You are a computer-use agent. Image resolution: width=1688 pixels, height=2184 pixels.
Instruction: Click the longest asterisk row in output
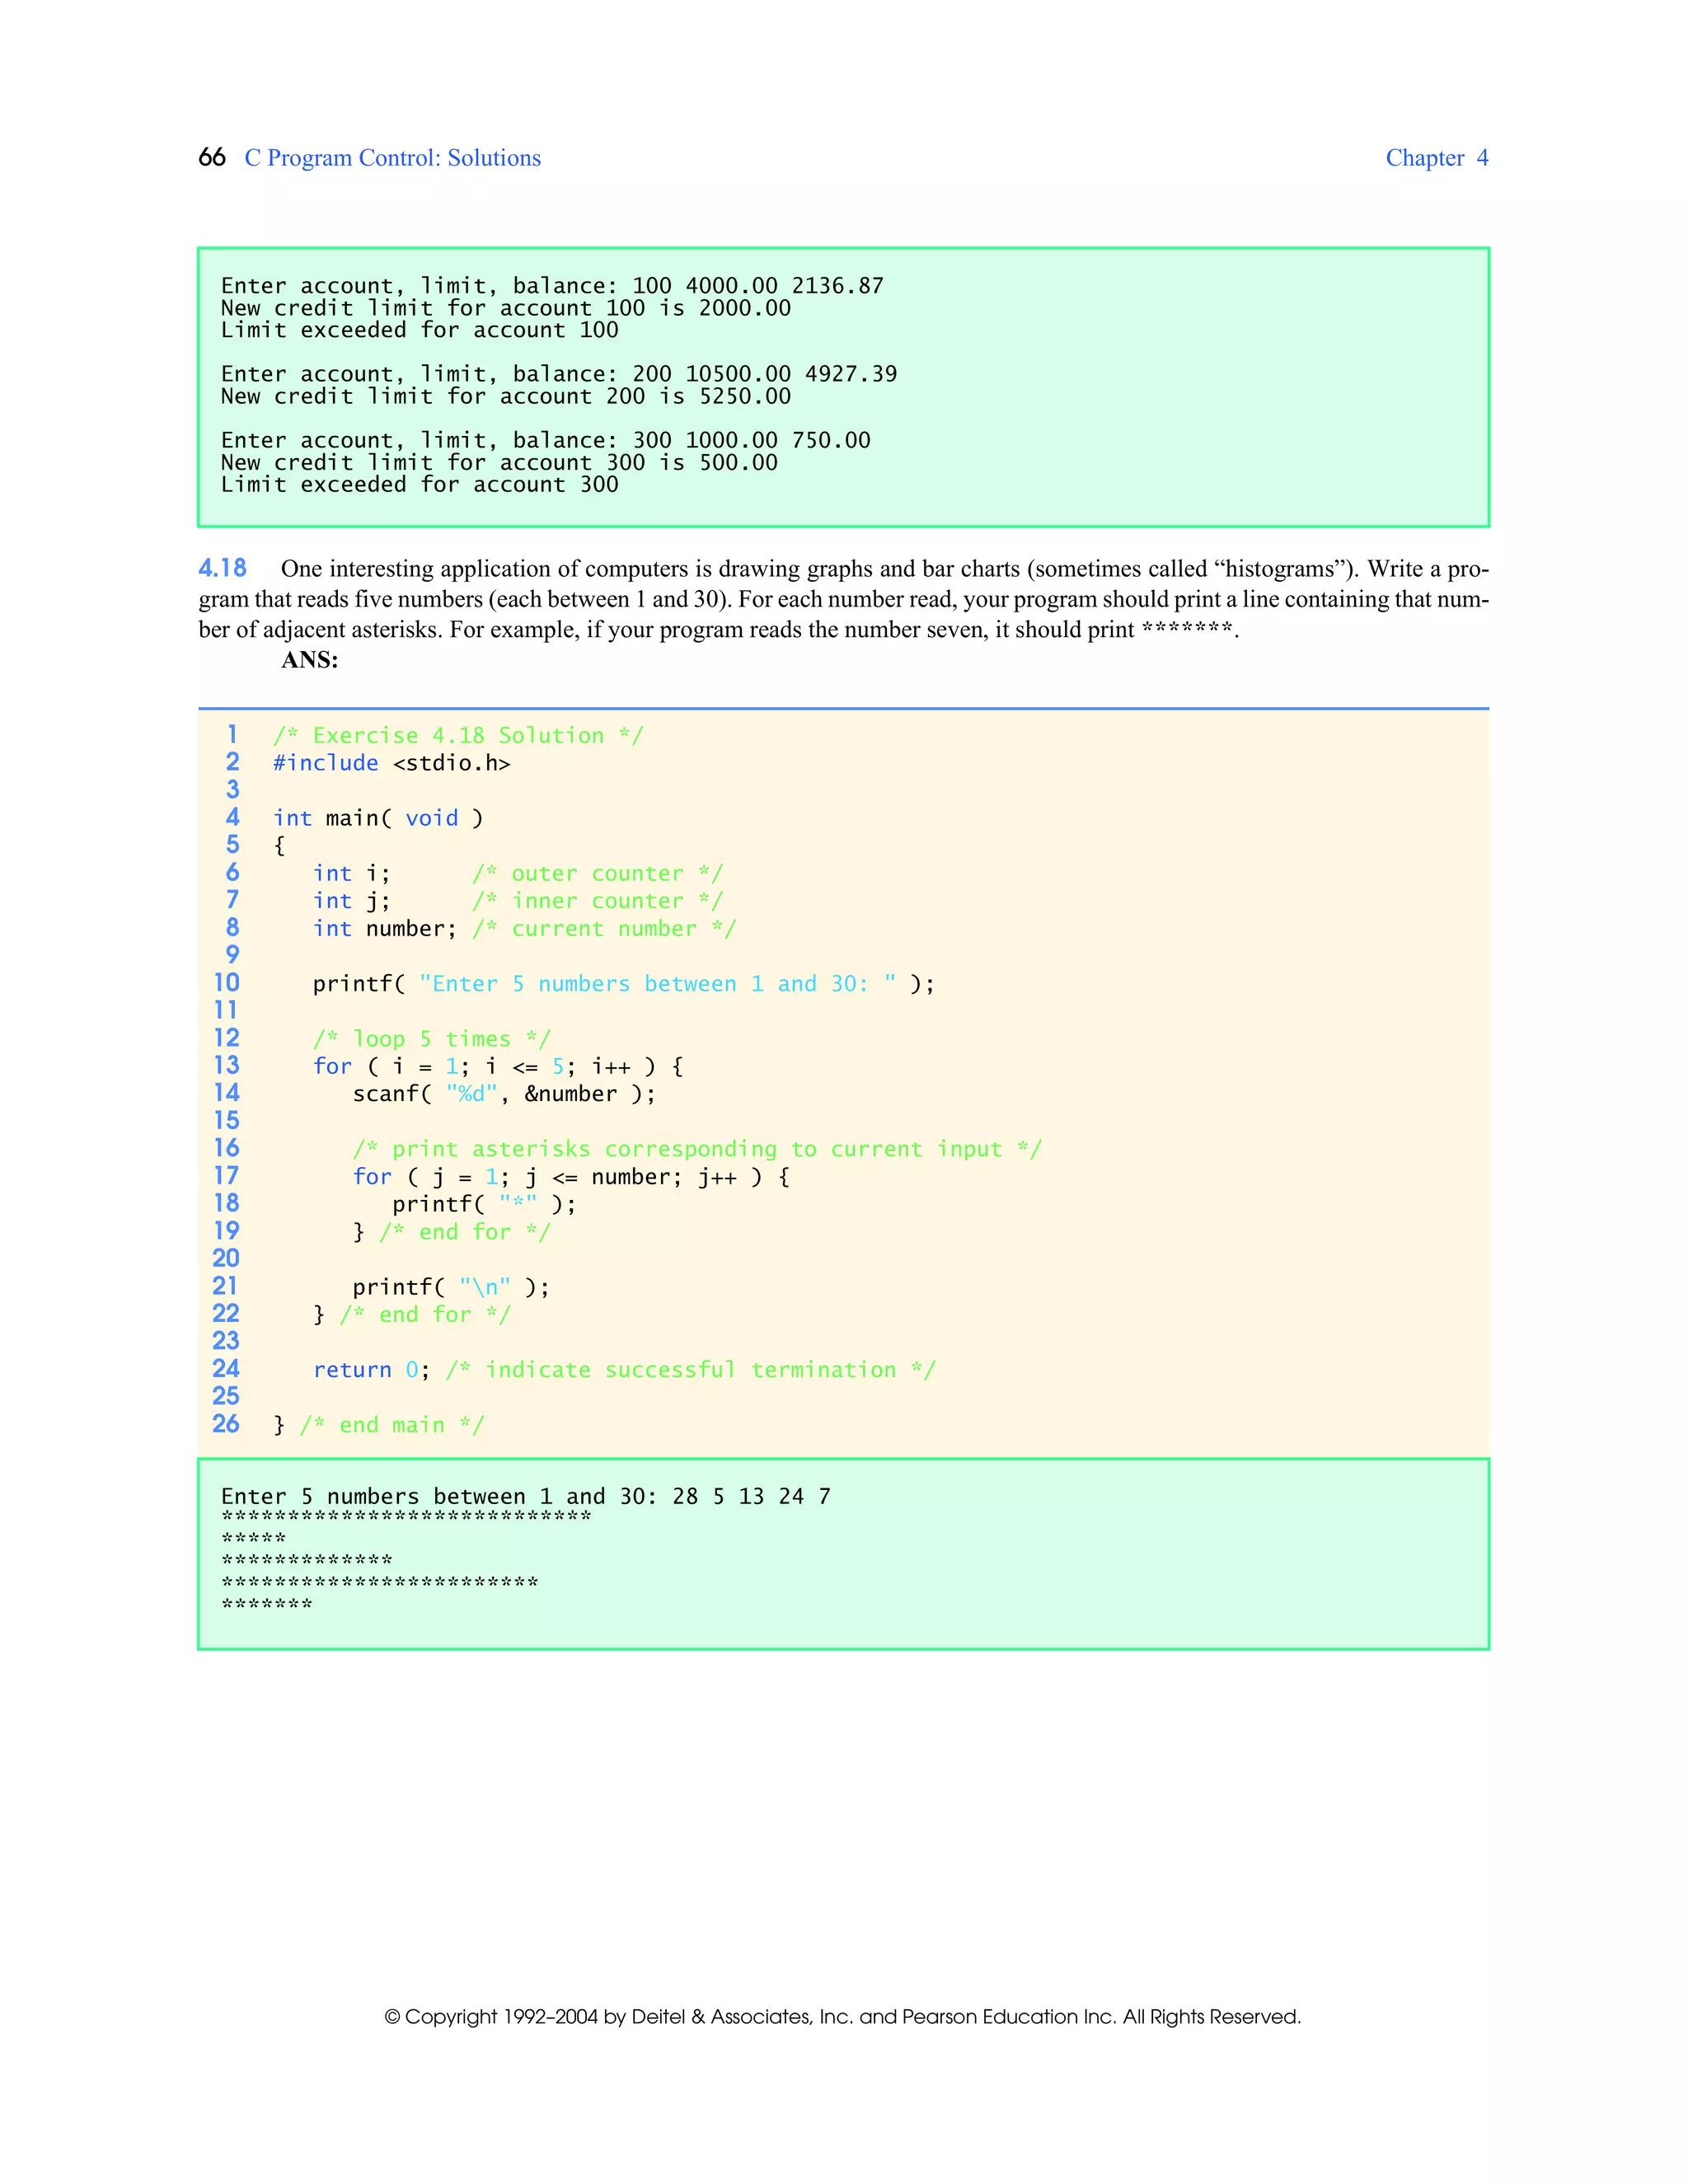tap(406, 1518)
